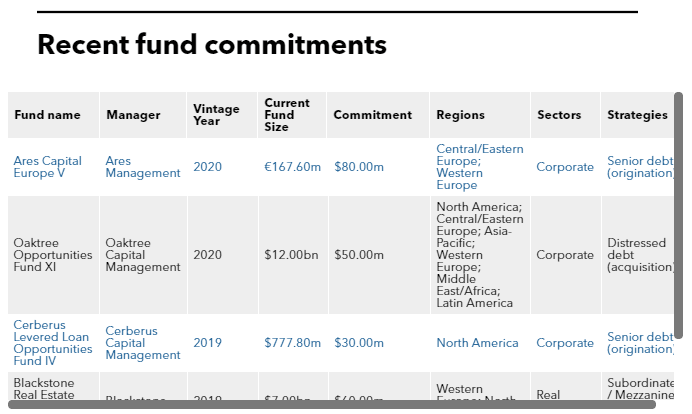Image resolution: width=692 pixels, height=414 pixels.
Task: Click the Fund name column header
Action: [53, 115]
